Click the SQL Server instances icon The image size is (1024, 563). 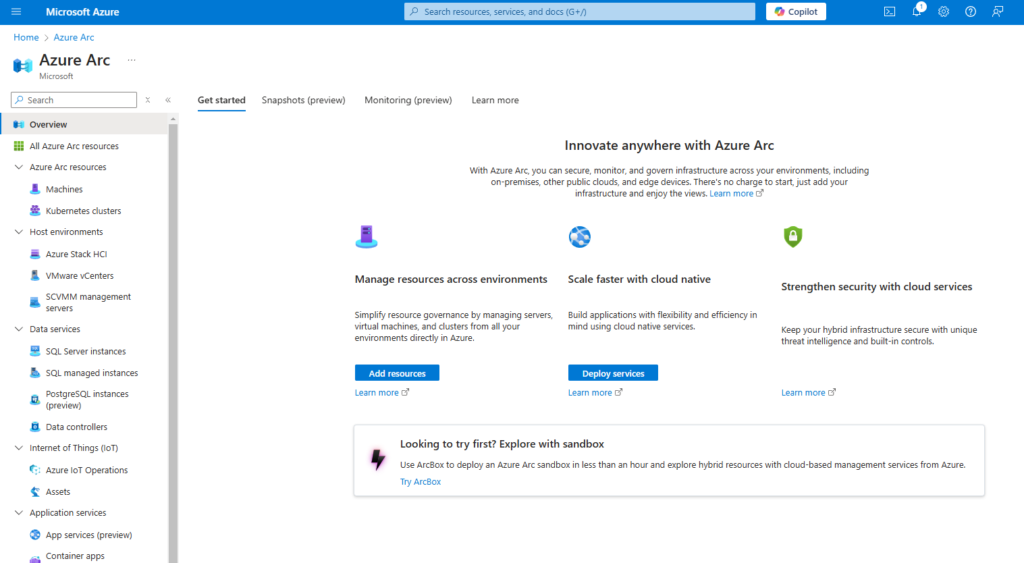coord(35,351)
